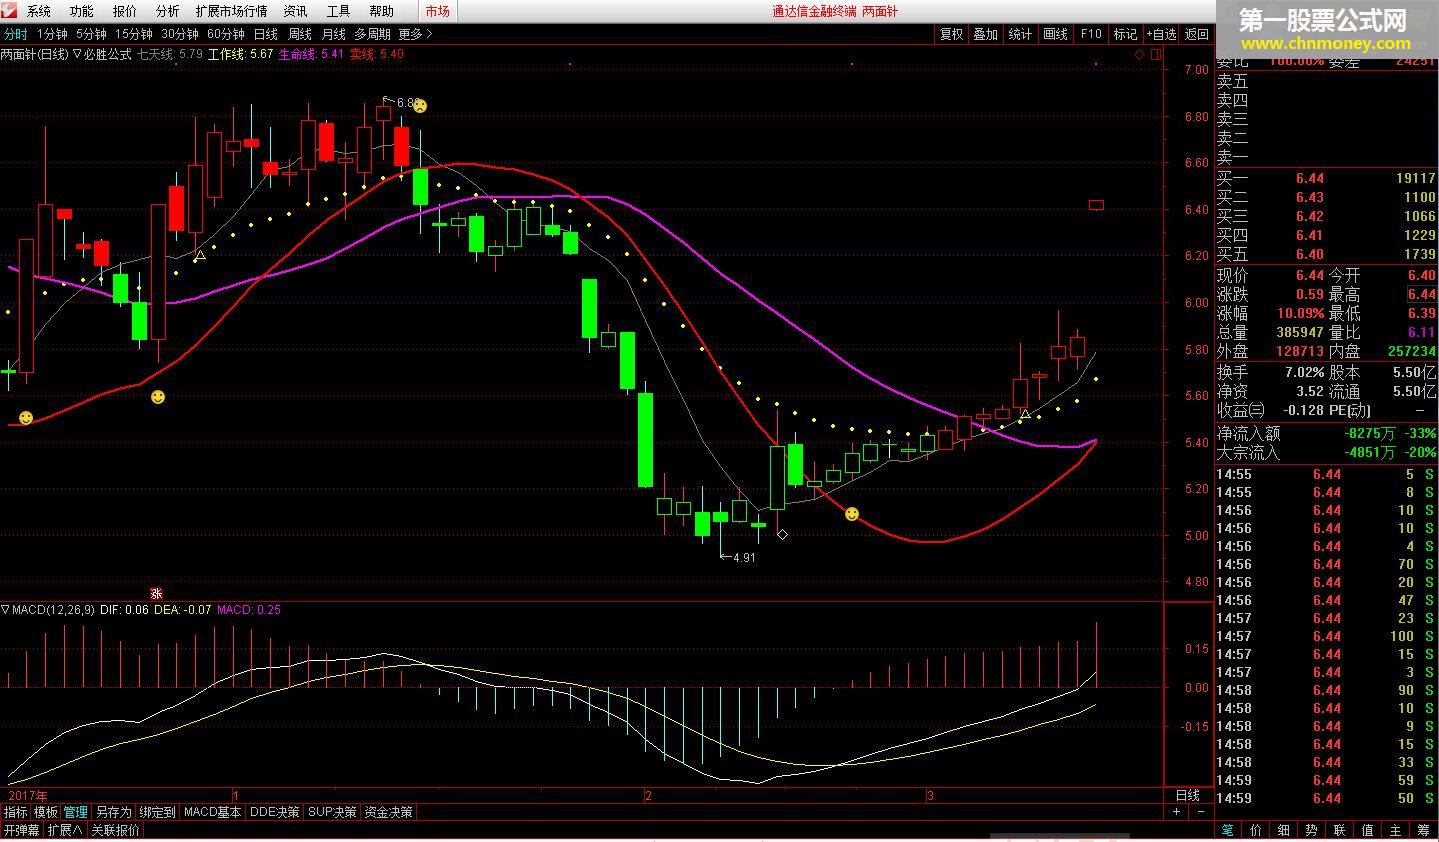This screenshot has width=1439, height=842.
Task: Switch to 60分钟 period
Action: 227,34
